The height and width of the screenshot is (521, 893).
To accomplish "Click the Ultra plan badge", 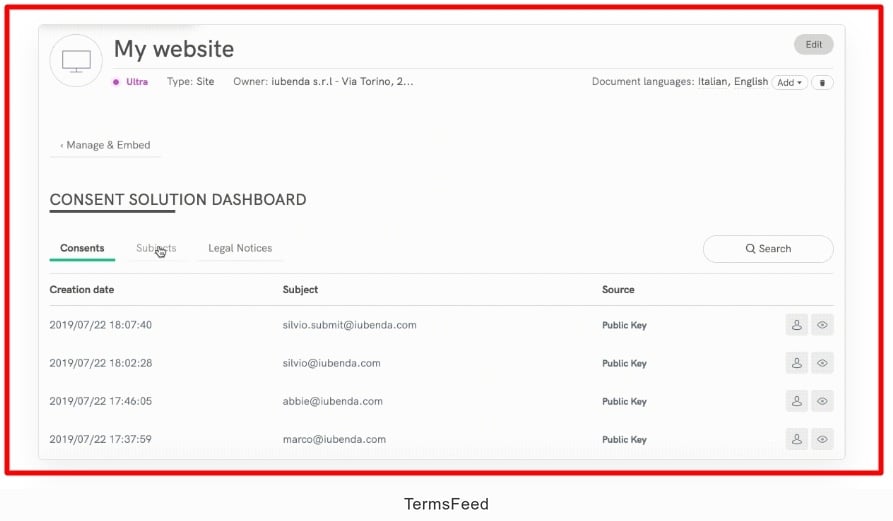I will point(130,82).
